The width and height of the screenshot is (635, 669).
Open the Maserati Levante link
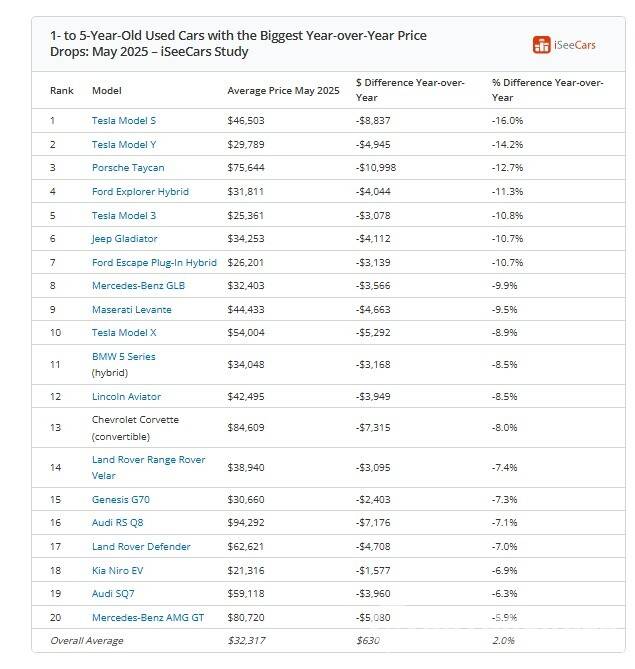[x=133, y=310]
